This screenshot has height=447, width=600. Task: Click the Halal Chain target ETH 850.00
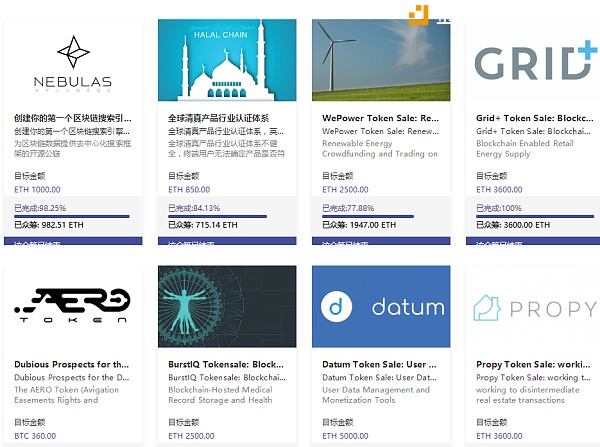click(x=189, y=189)
